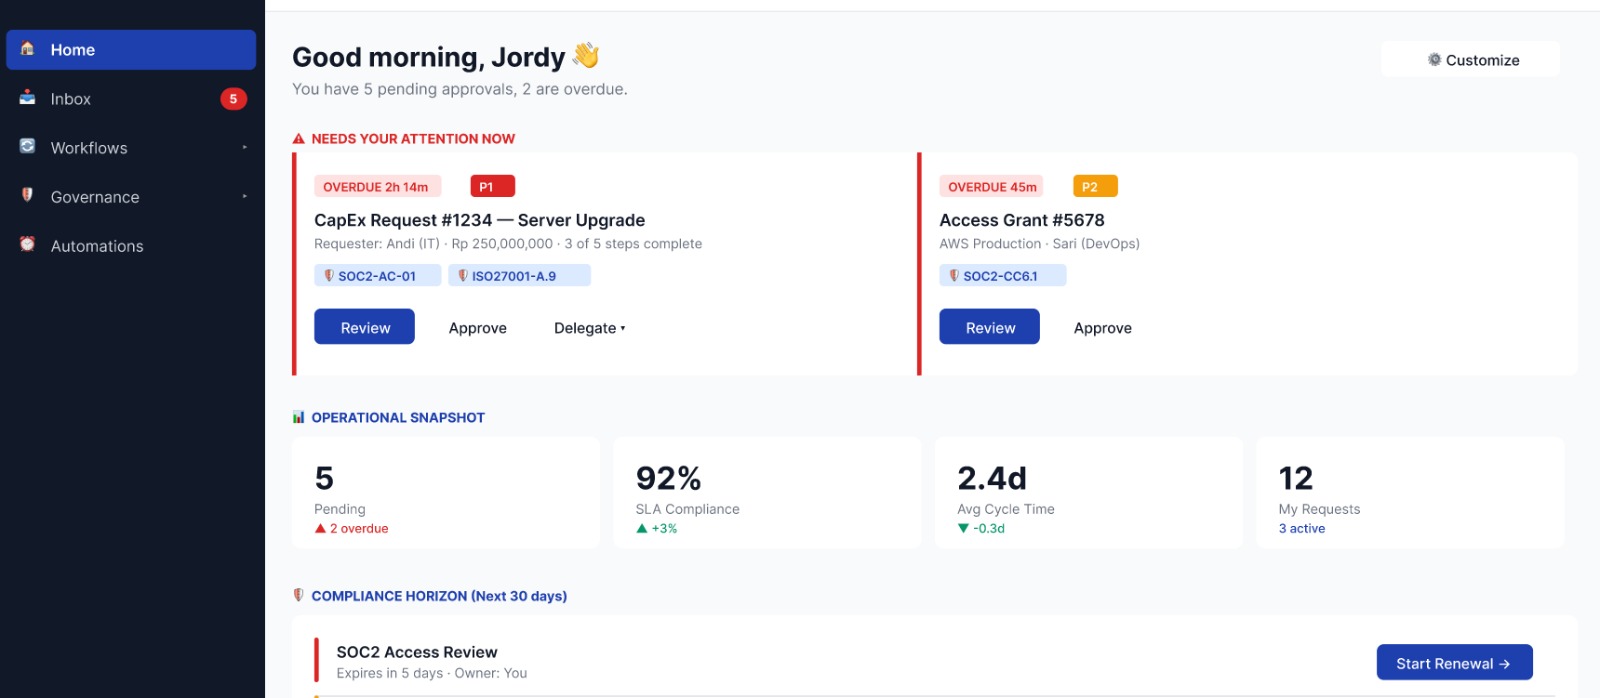The height and width of the screenshot is (698, 1600).
Task: Click 'COMPLIANCE HORIZON (Next 30 days)' heading
Action: (x=439, y=596)
